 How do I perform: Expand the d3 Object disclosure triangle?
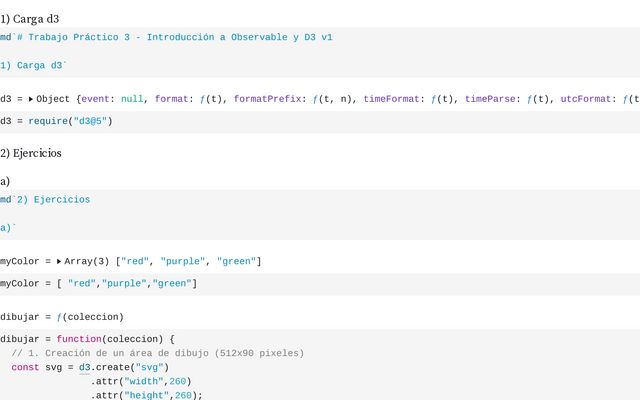pyautogui.click(x=31, y=99)
